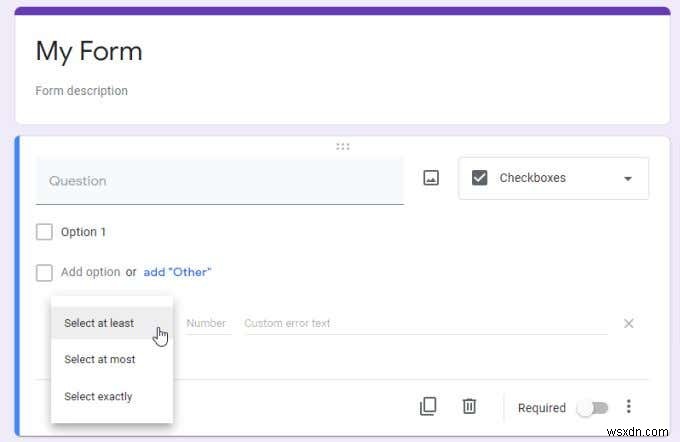Click the Number validation field

click(208, 324)
